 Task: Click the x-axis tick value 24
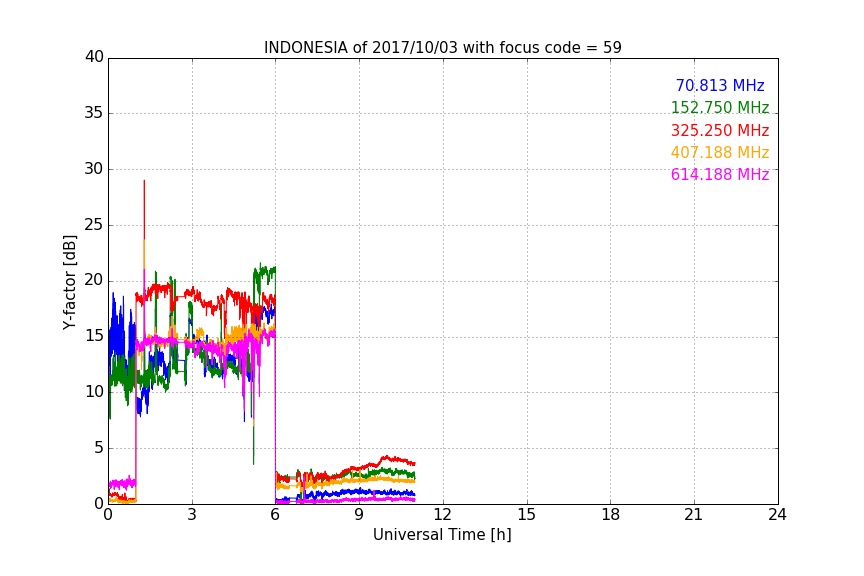click(x=777, y=515)
